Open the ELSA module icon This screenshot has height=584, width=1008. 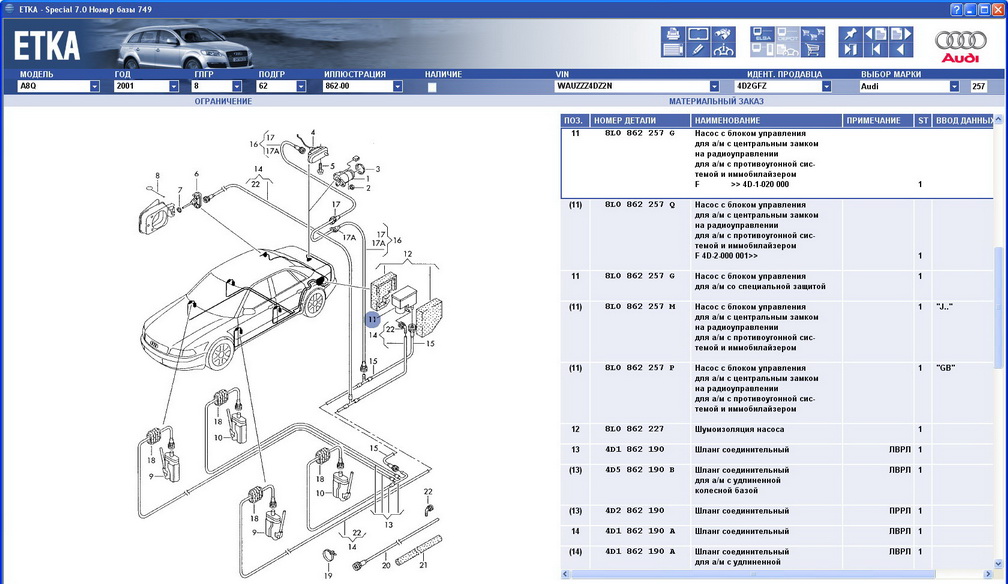pos(761,33)
